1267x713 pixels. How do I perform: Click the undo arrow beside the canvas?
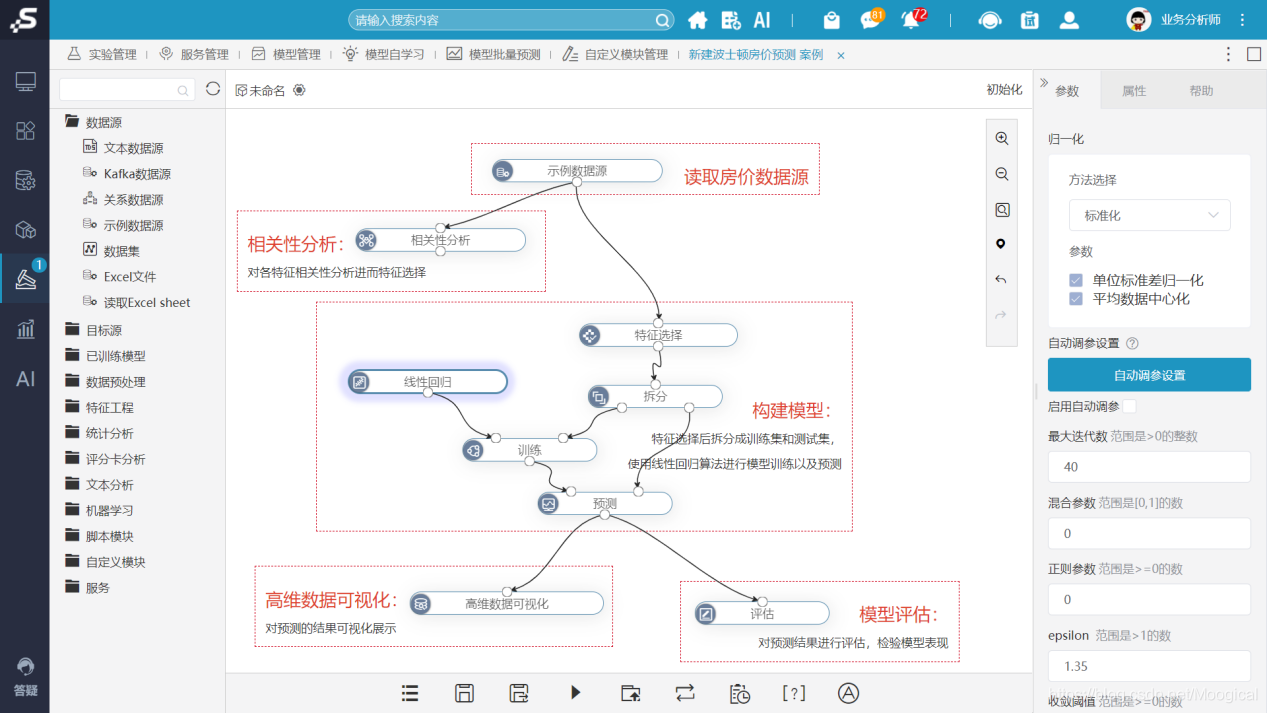pyautogui.click(x=1001, y=279)
